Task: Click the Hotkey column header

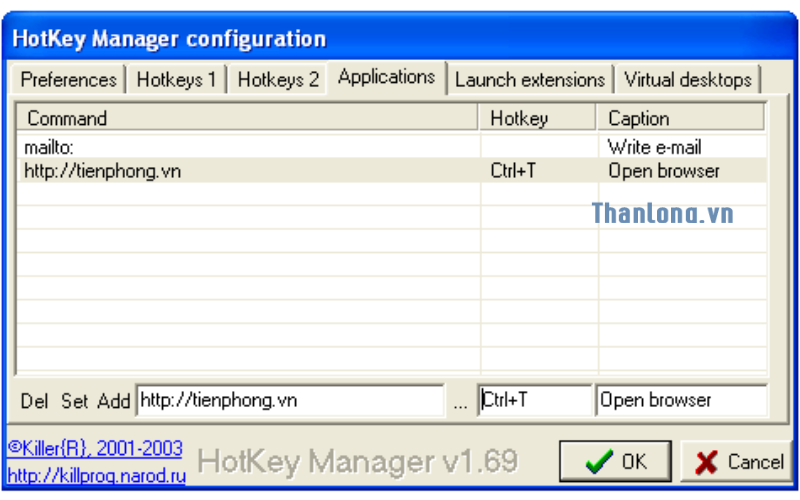Action: point(538,118)
